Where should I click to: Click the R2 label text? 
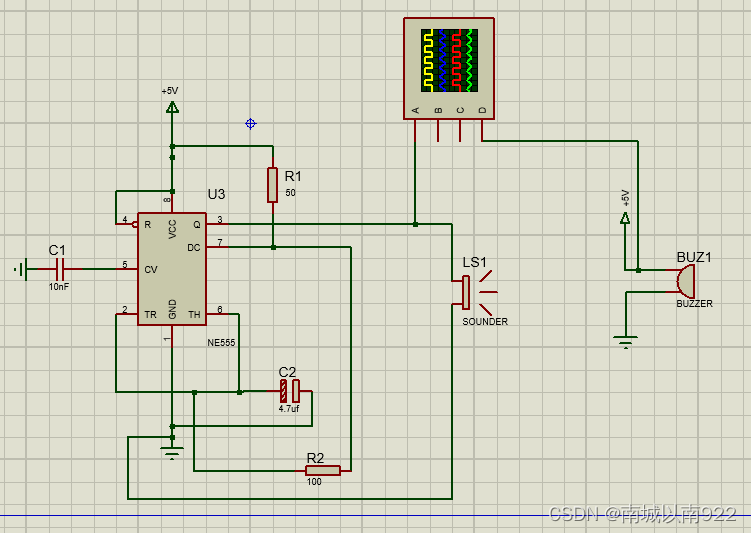pos(315,458)
